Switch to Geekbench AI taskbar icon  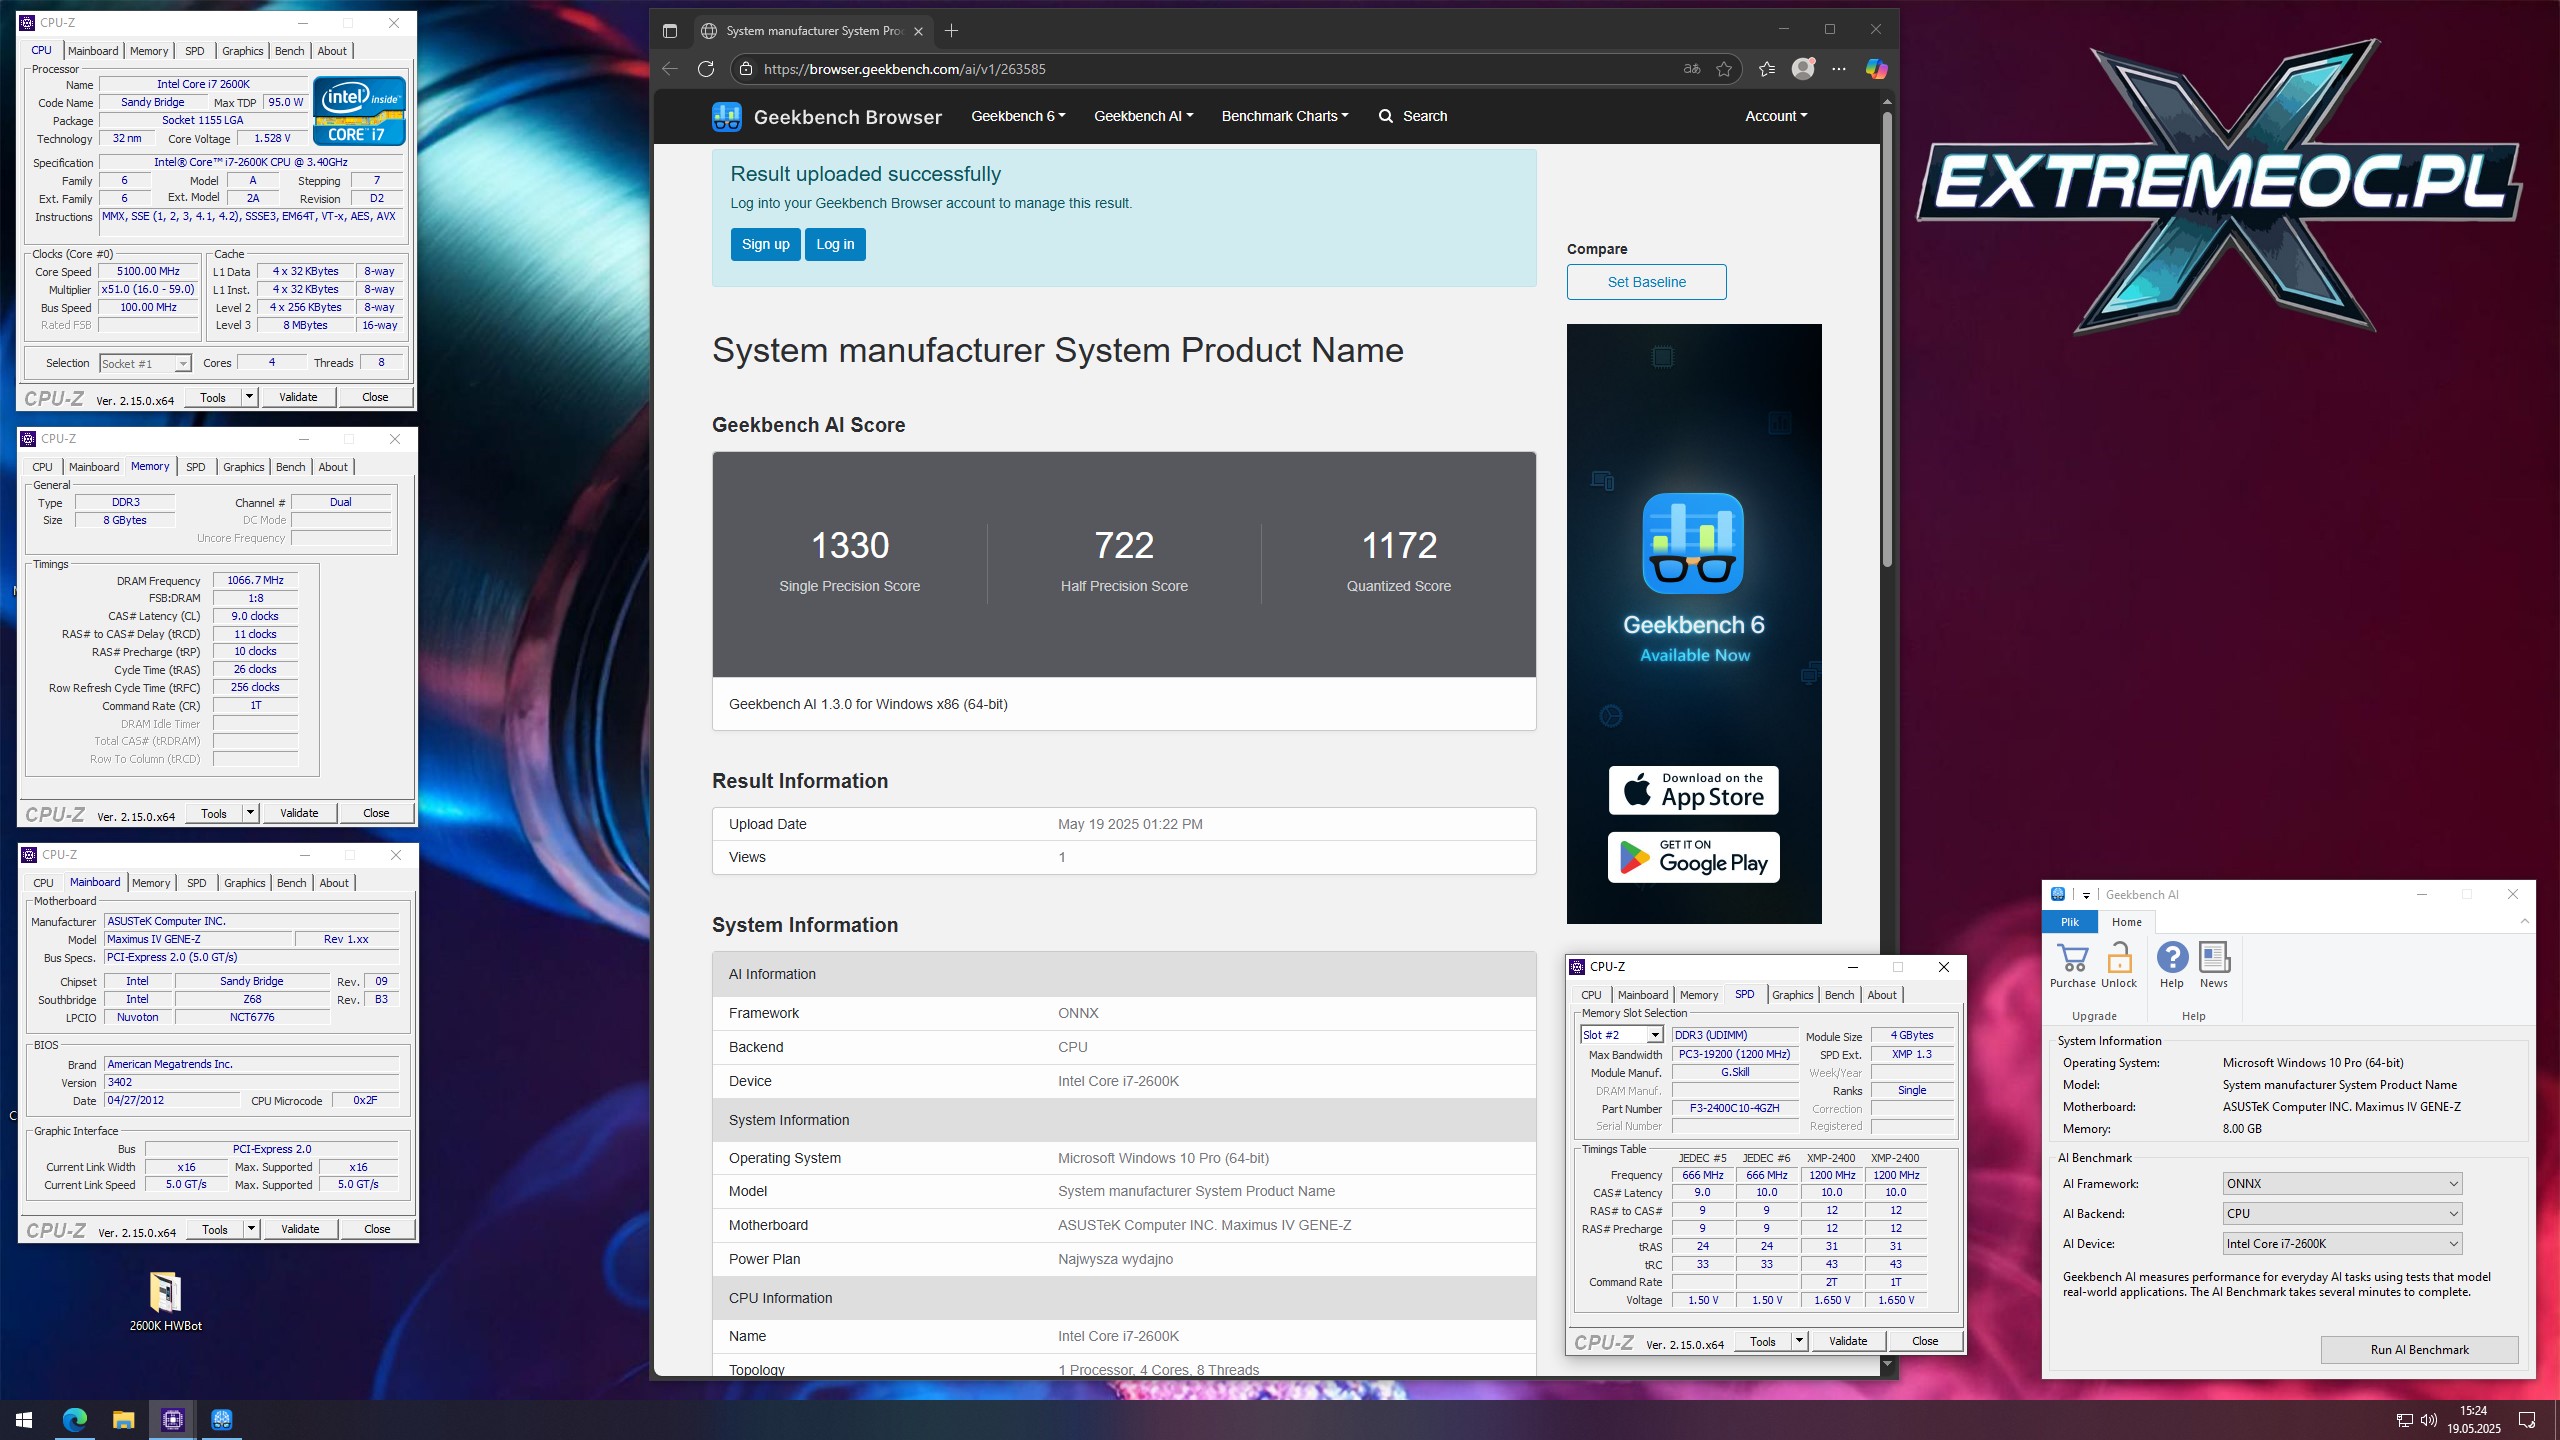222,1420
